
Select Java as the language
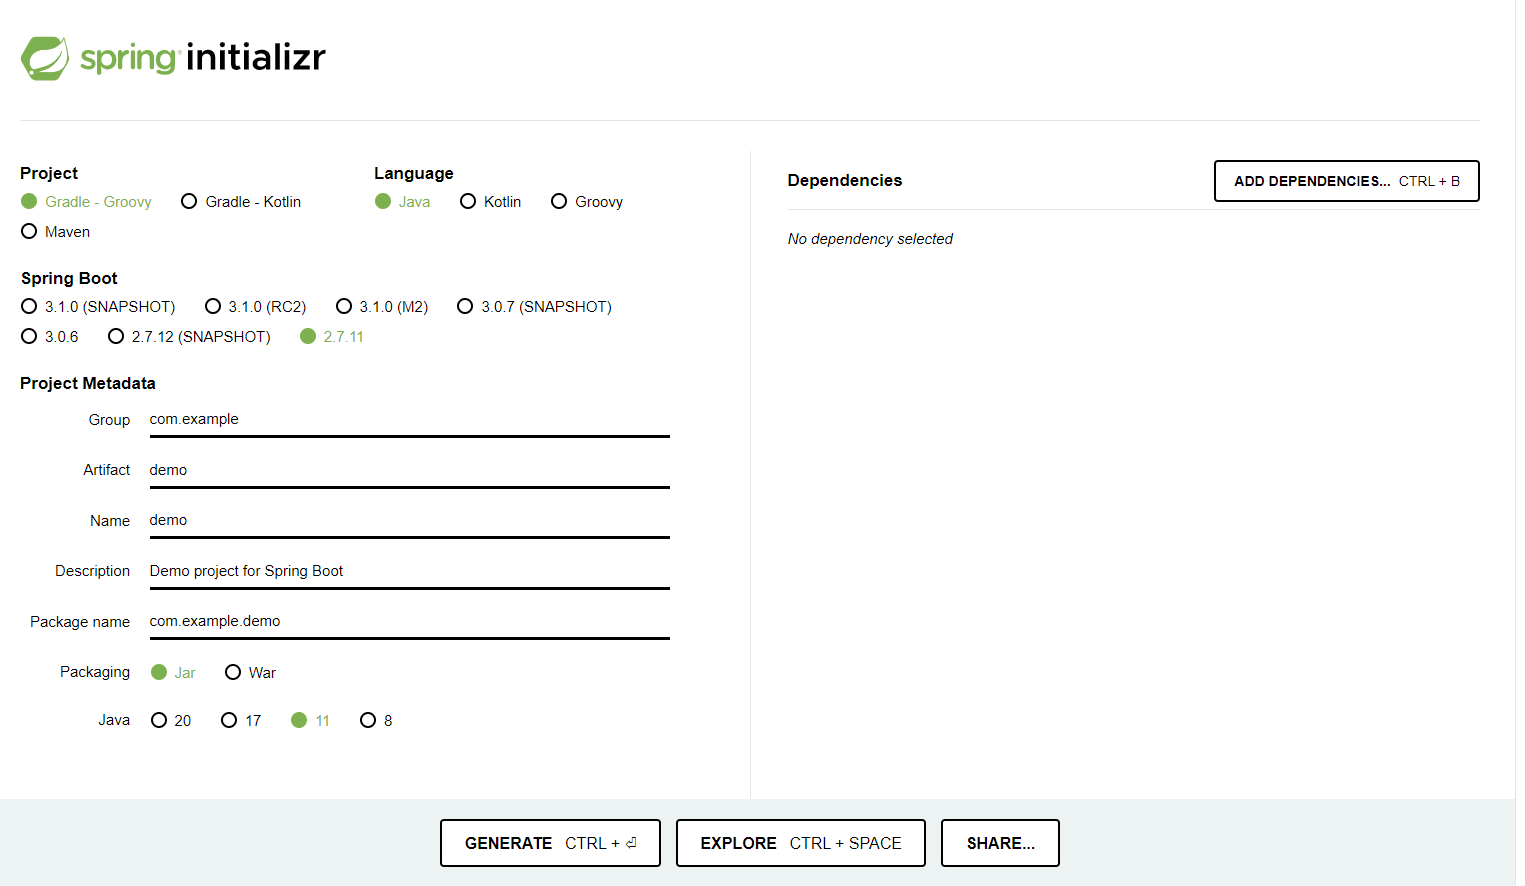click(403, 202)
